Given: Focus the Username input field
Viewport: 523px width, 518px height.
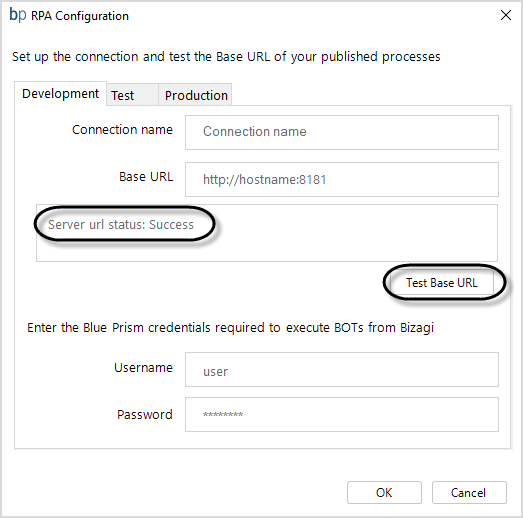Looking at the screenshot, I should coord(342,370).
